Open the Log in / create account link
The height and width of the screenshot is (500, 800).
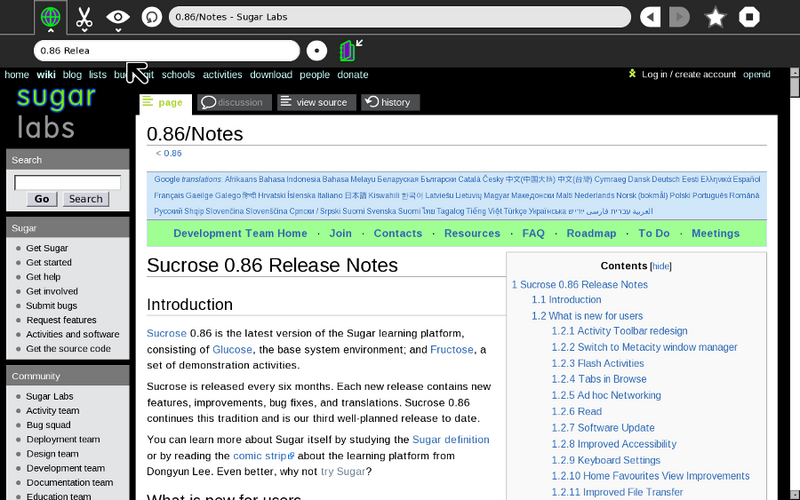coord(688,74)
